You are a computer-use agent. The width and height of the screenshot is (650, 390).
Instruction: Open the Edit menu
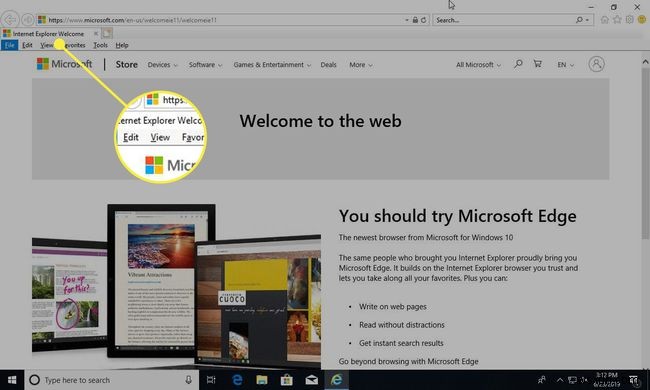(27, 45)
